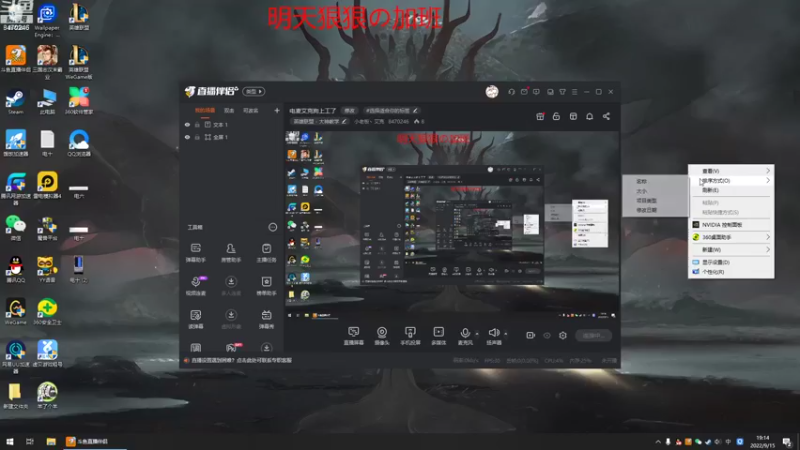Open the hamburger menu in the title bar
The image size is (800, 450).
[574, 92]
